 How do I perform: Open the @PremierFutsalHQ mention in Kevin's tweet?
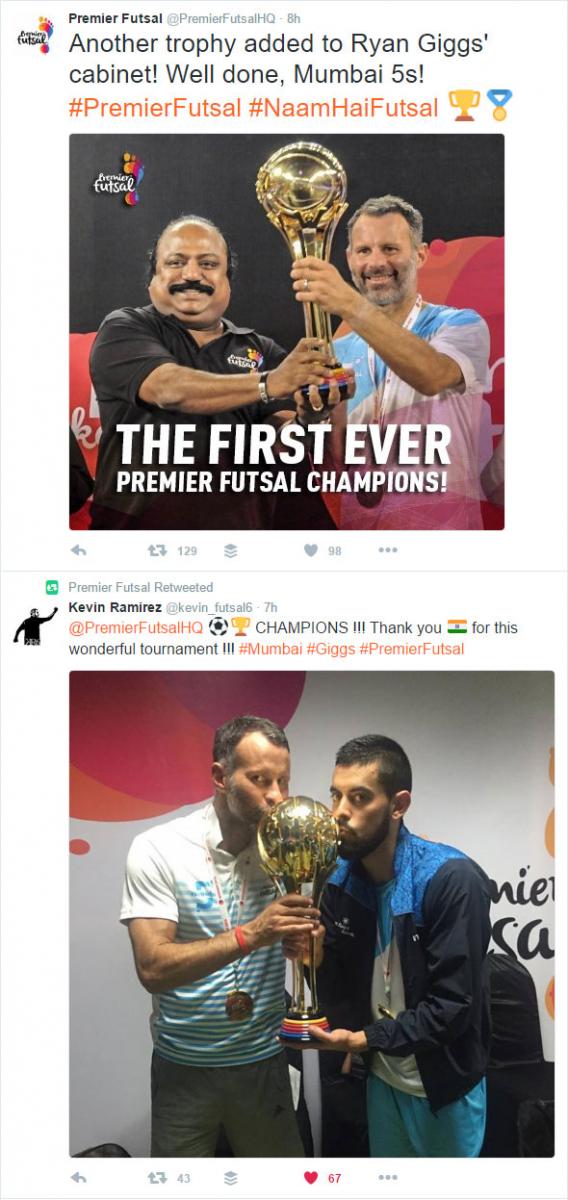[135, 628]
